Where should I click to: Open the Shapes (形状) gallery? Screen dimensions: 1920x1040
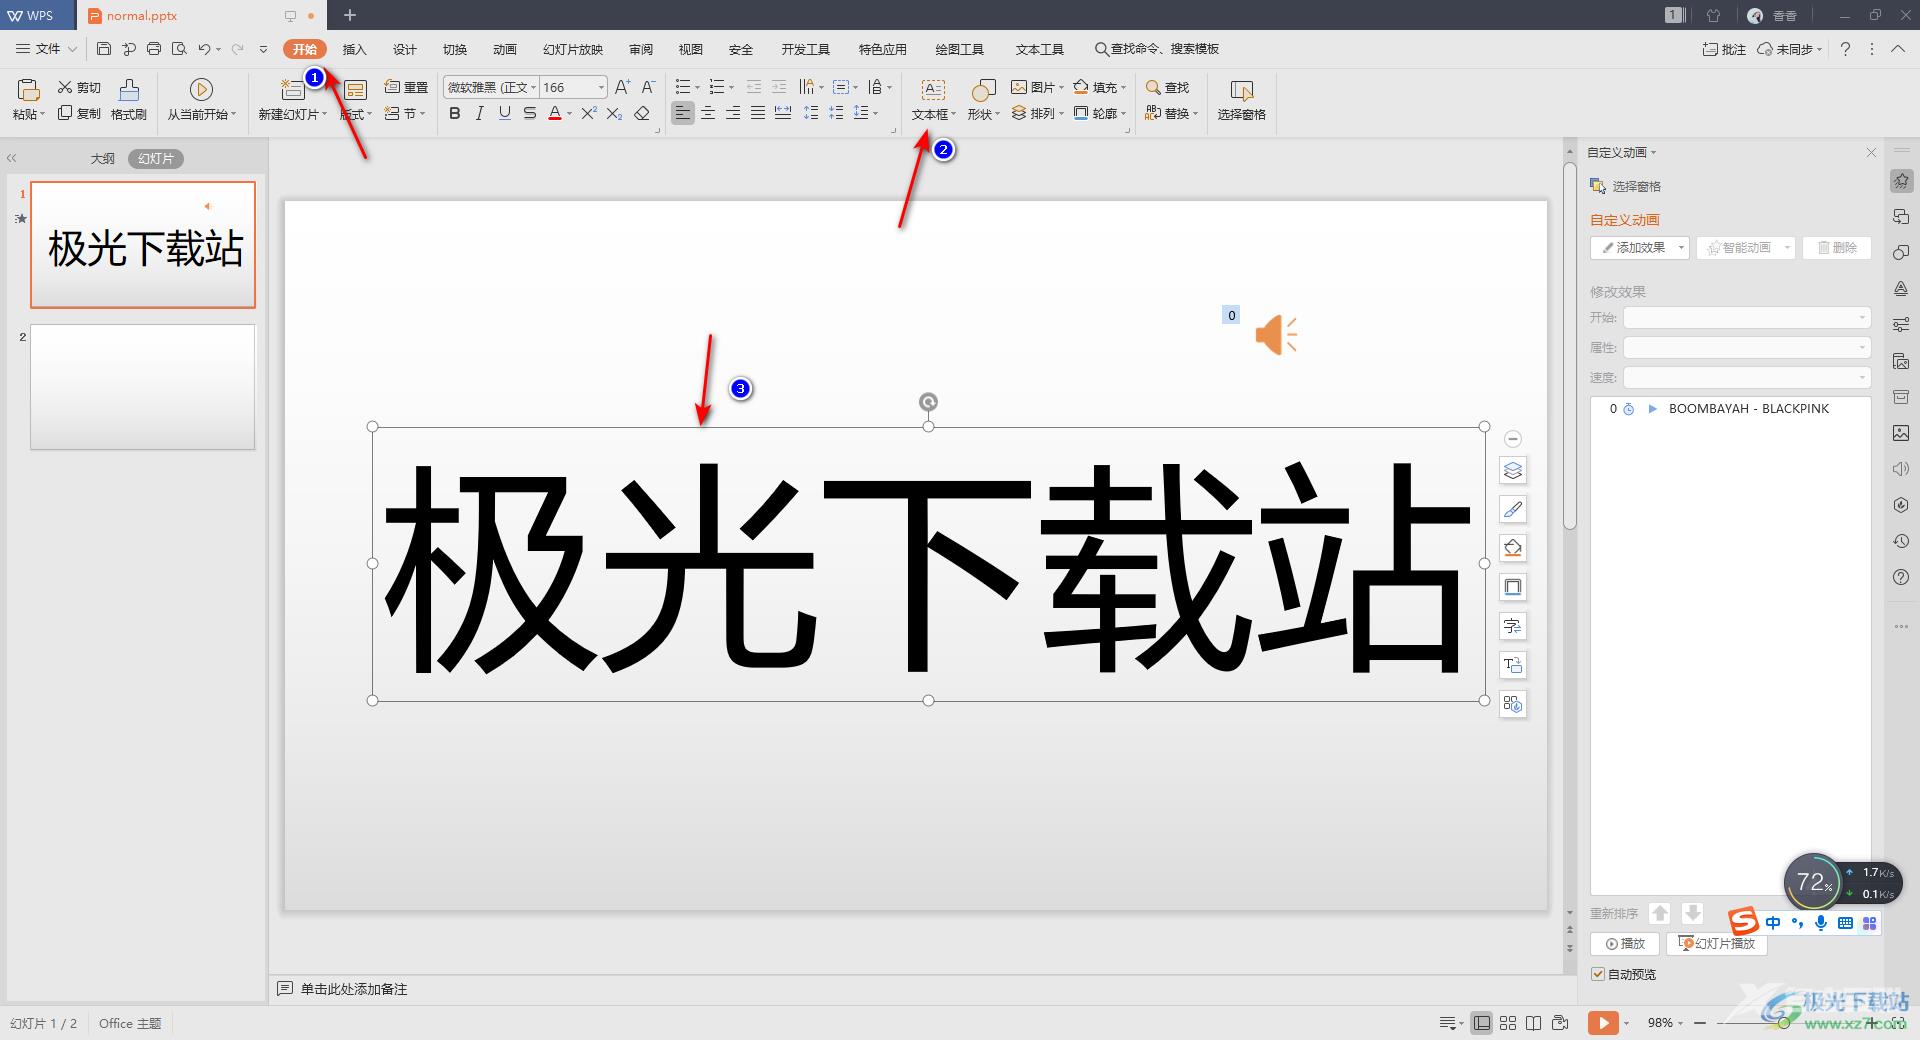[x=983, y=100]
